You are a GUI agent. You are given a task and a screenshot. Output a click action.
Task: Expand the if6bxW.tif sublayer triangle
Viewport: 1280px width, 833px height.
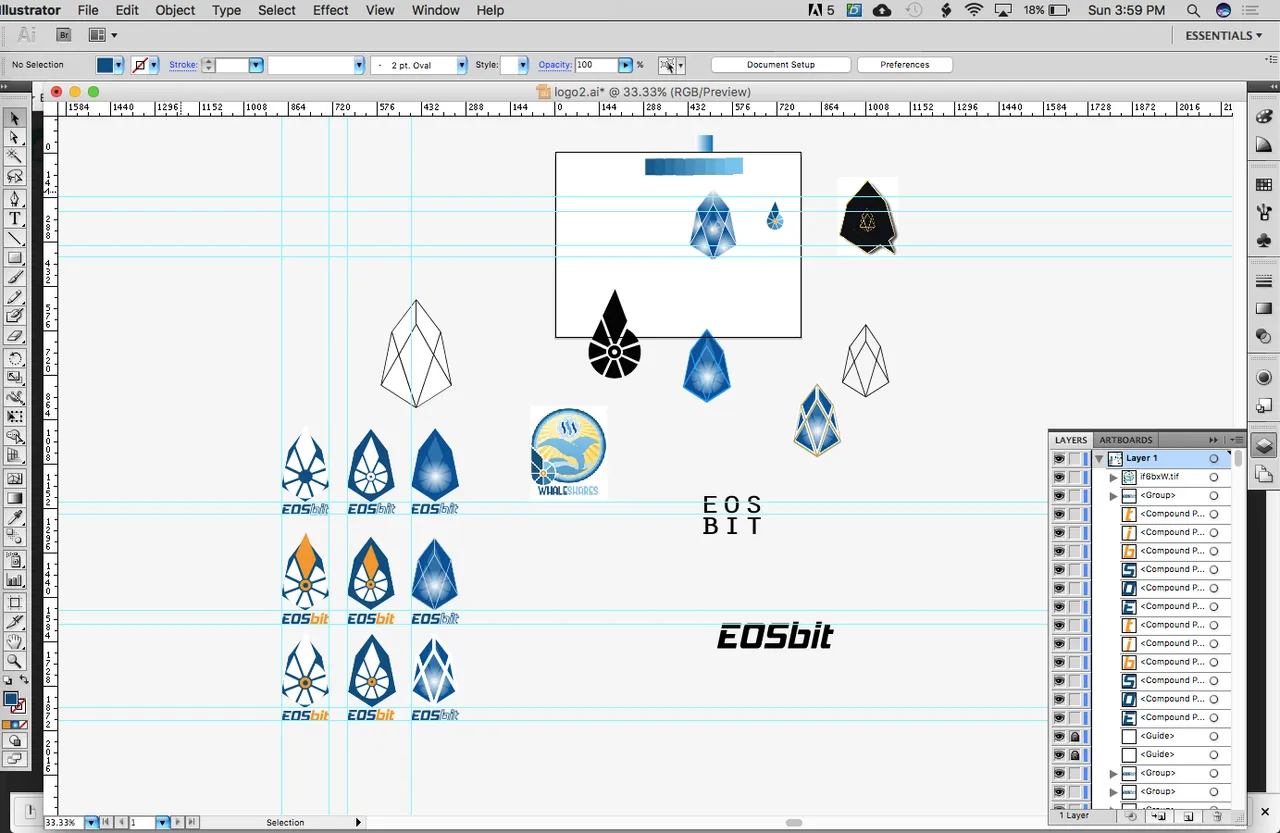[1113, 478]
